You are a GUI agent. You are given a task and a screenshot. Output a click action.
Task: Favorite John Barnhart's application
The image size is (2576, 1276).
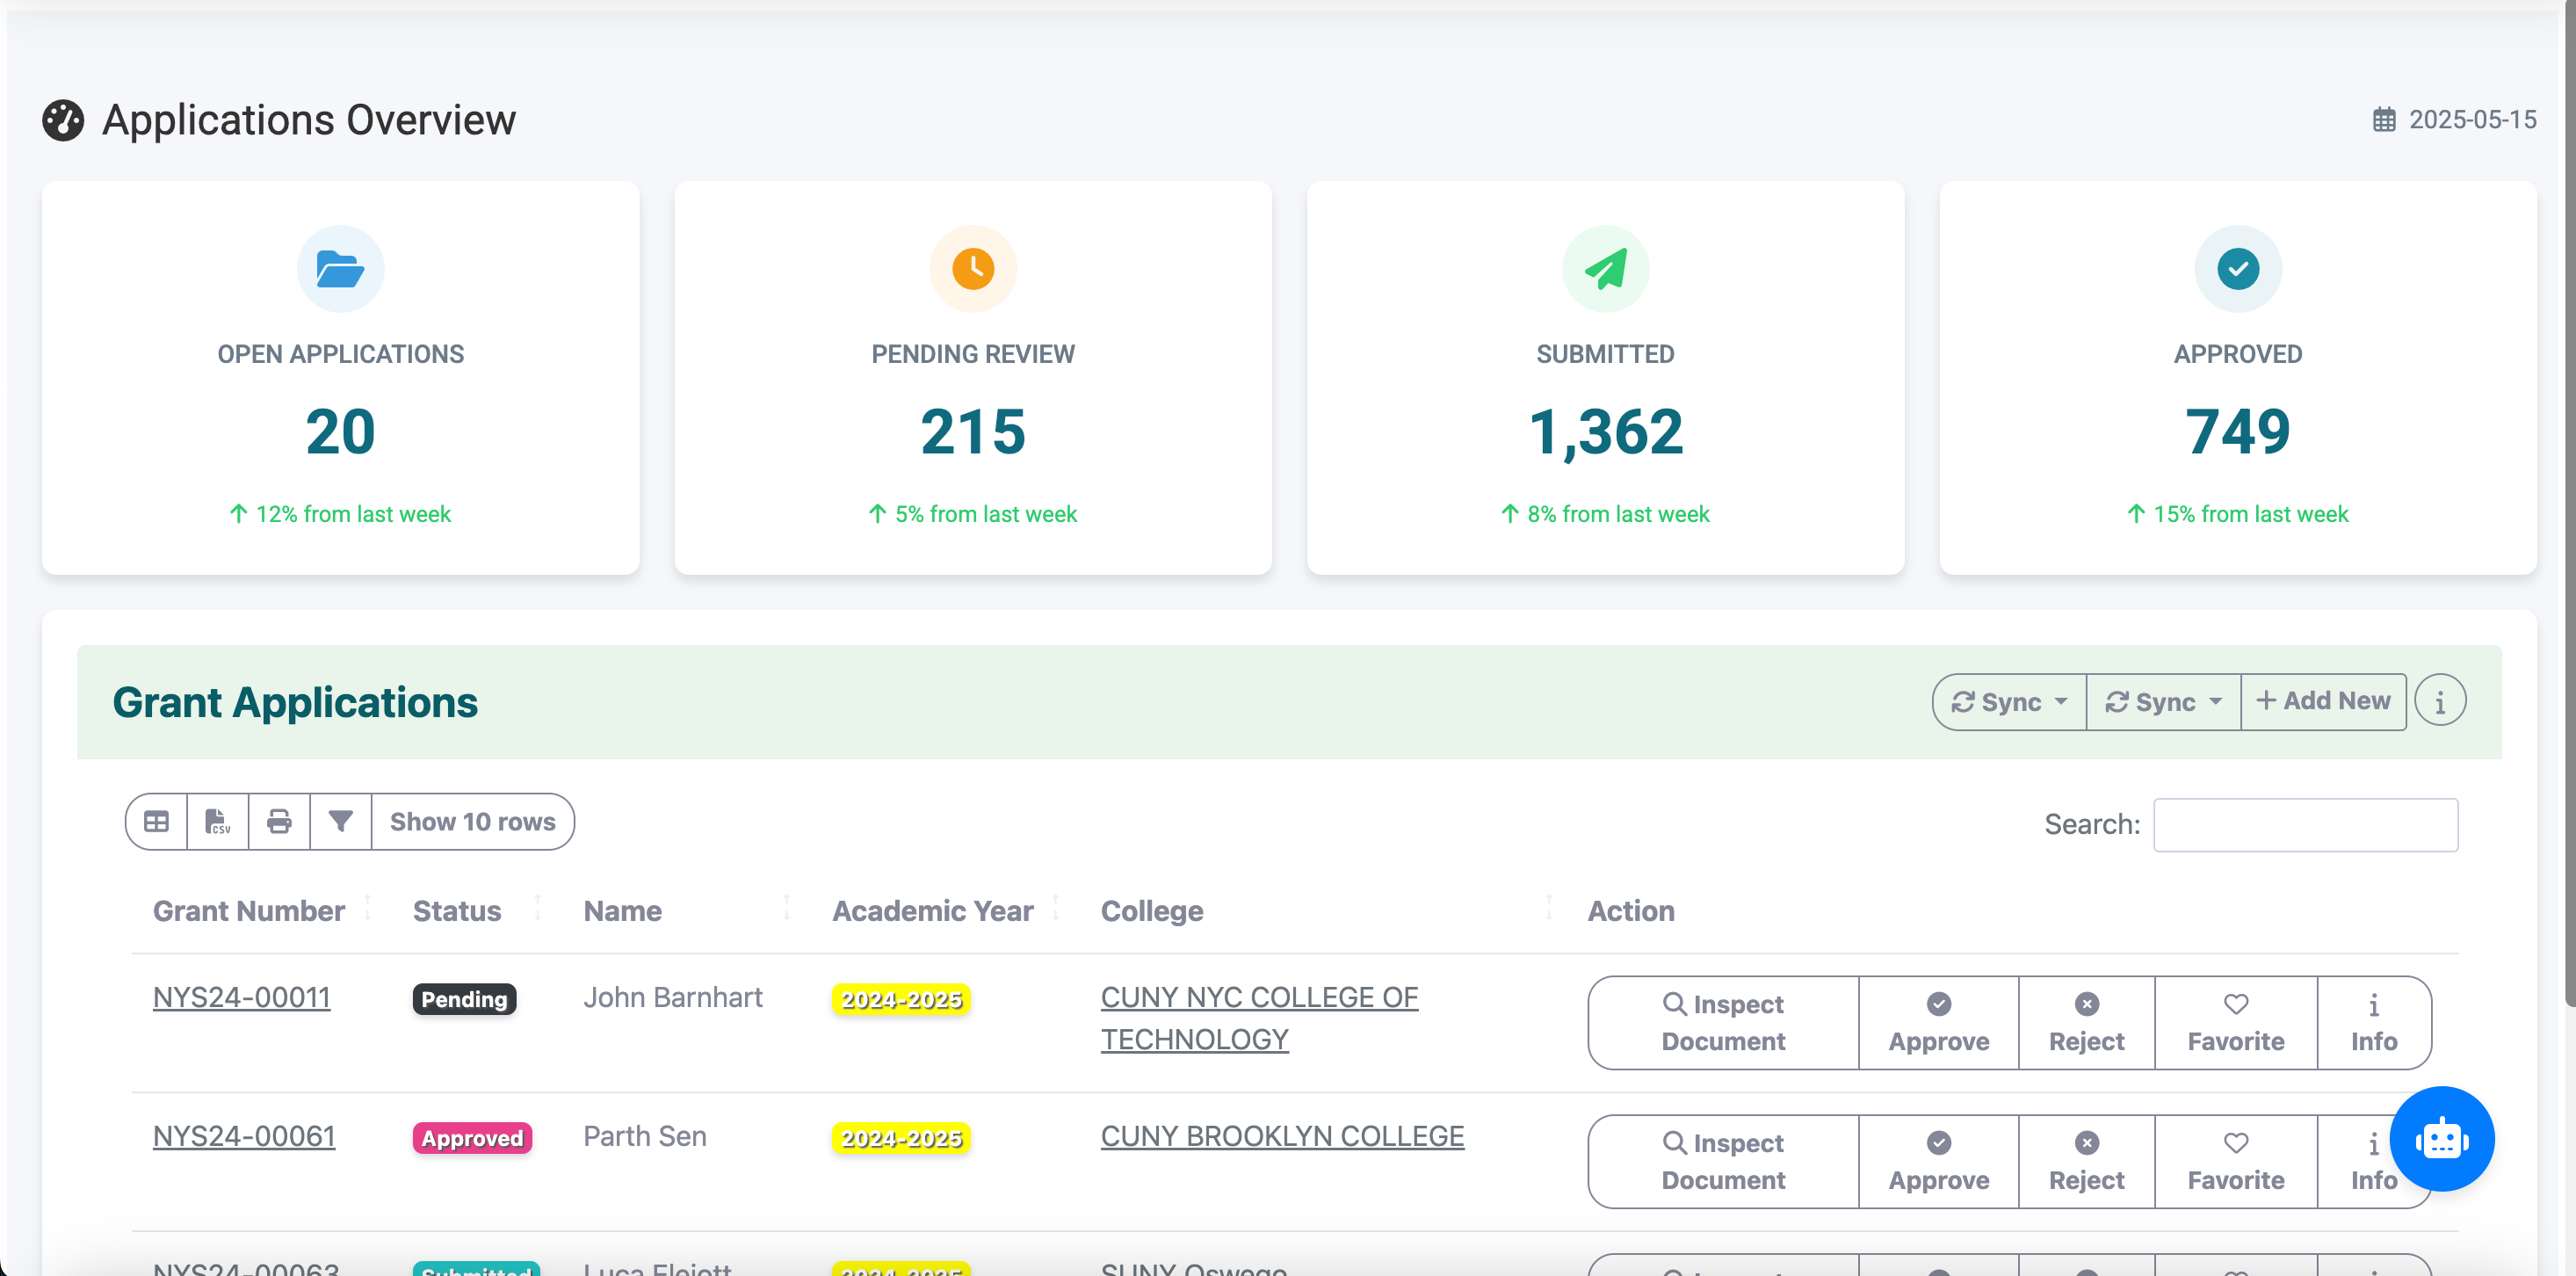[x=2235, y=1023]
